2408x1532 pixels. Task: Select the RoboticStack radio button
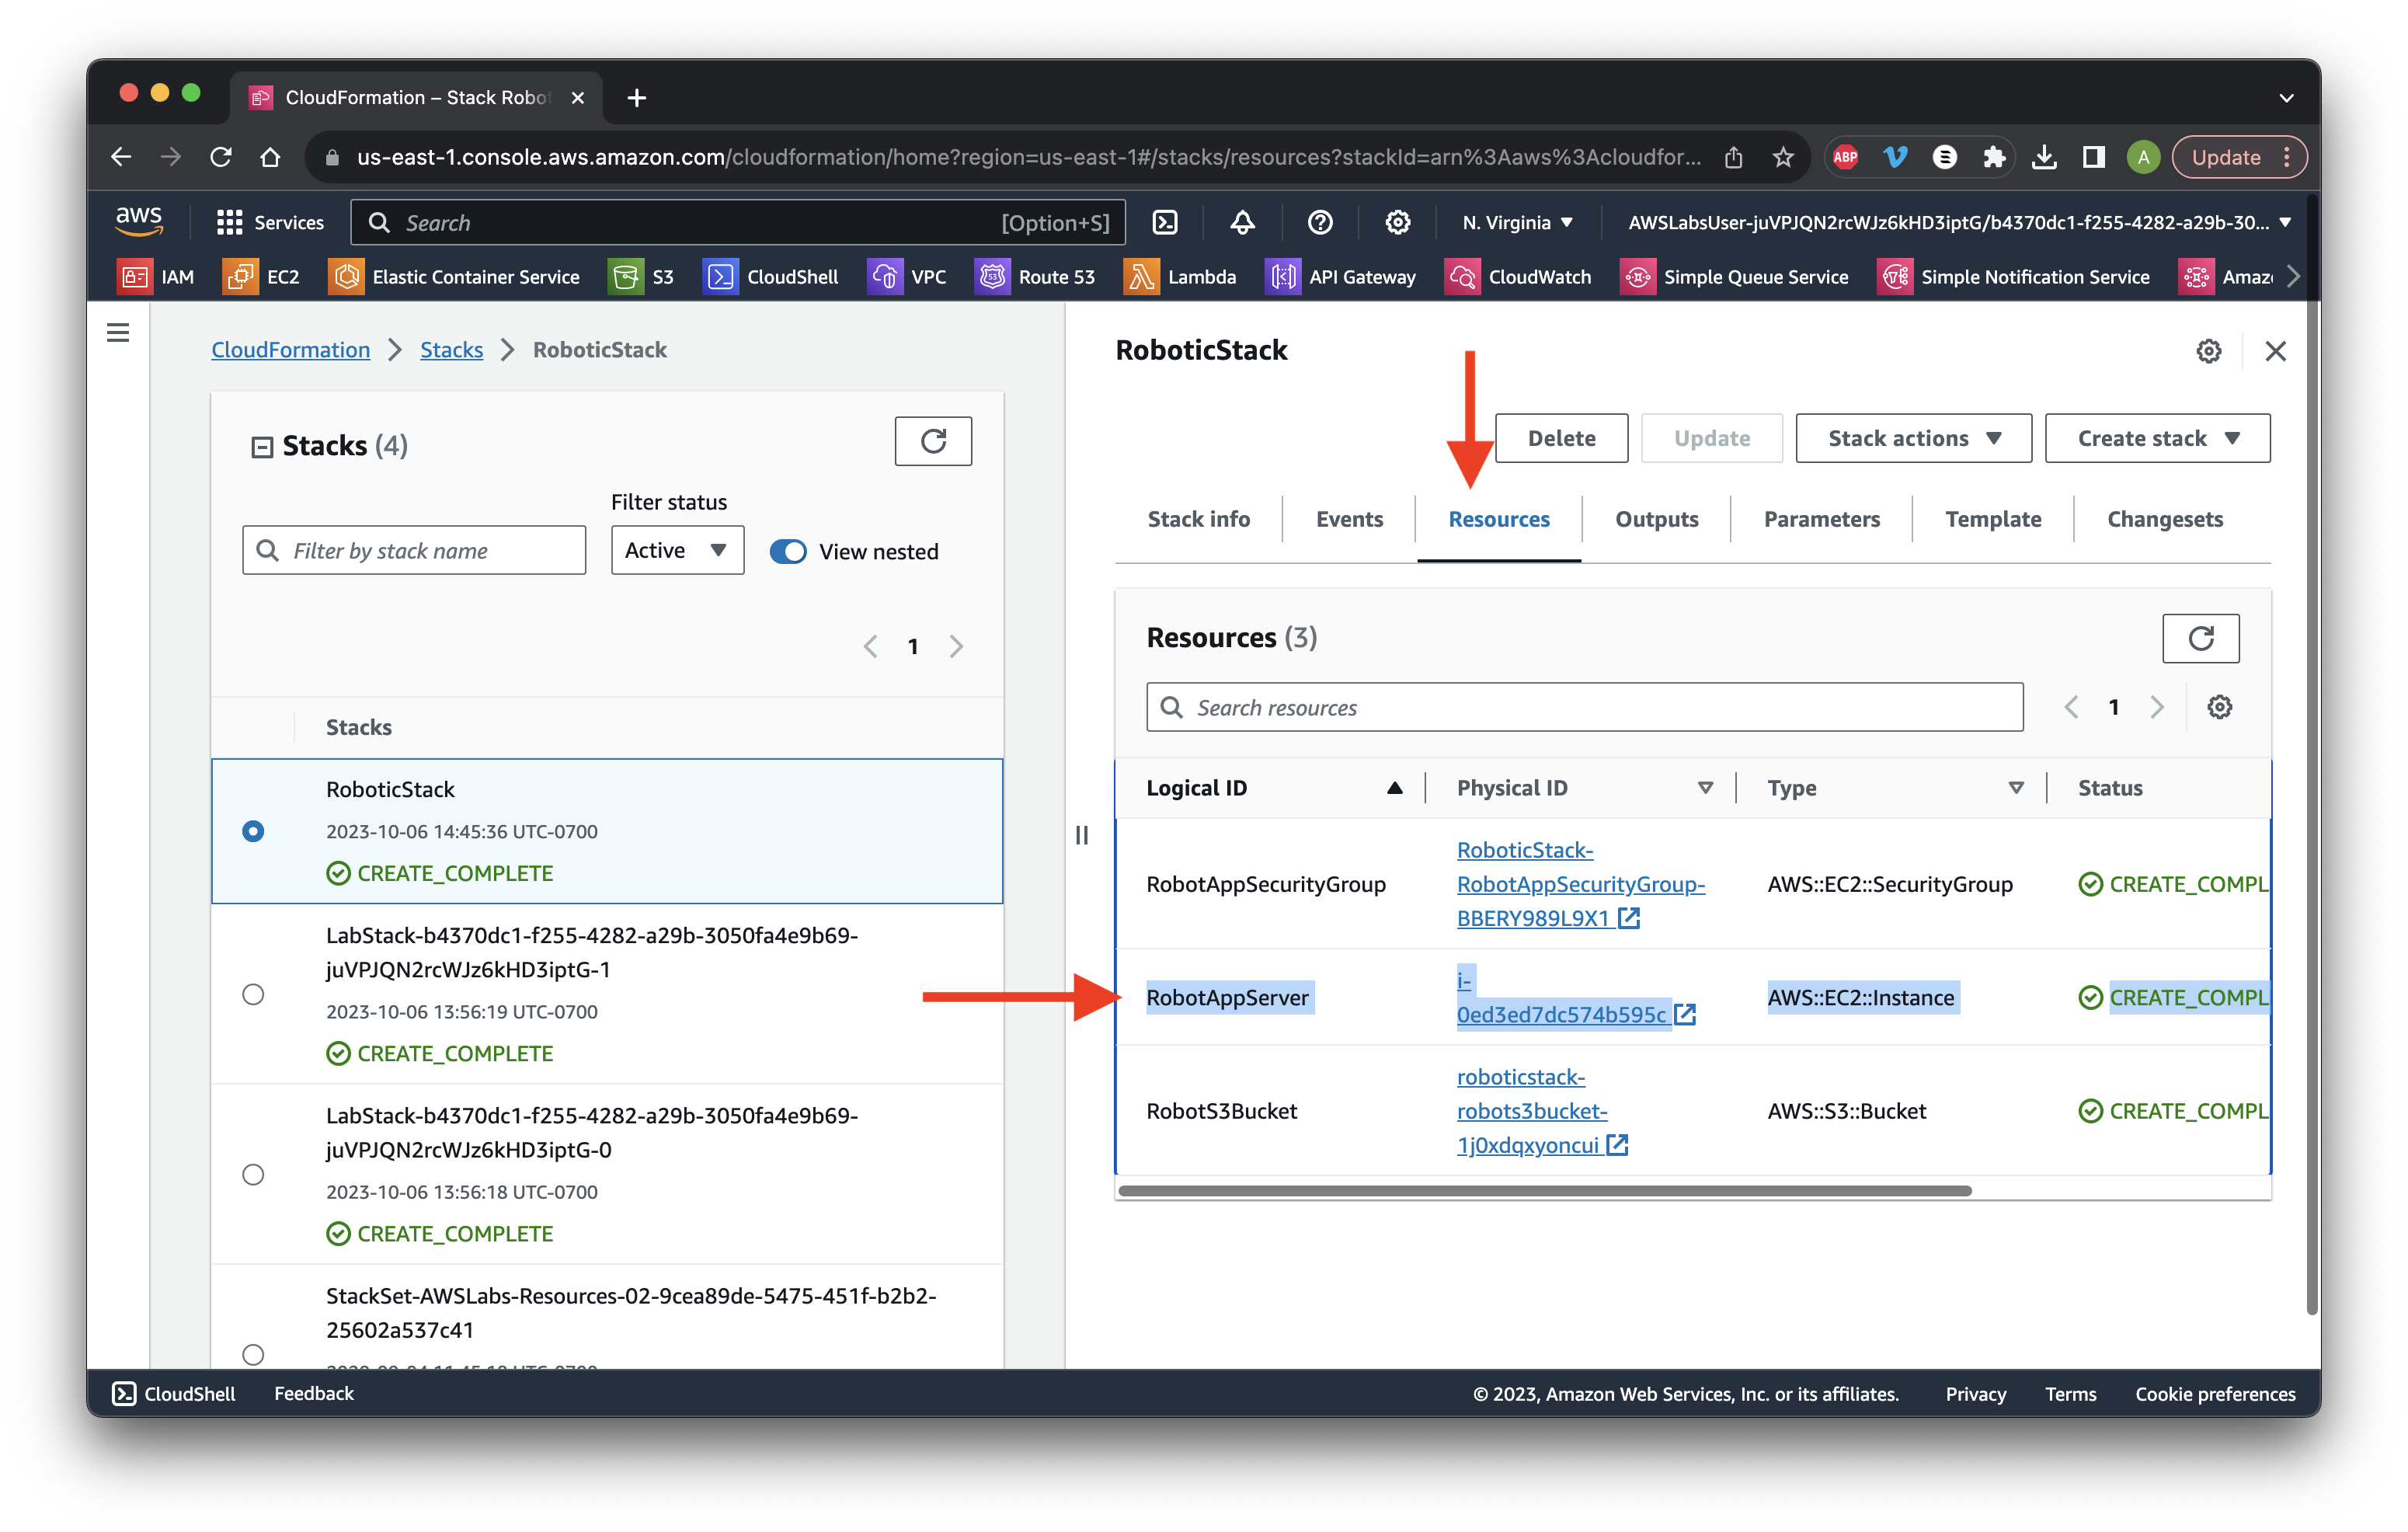[x=253, y=831]
